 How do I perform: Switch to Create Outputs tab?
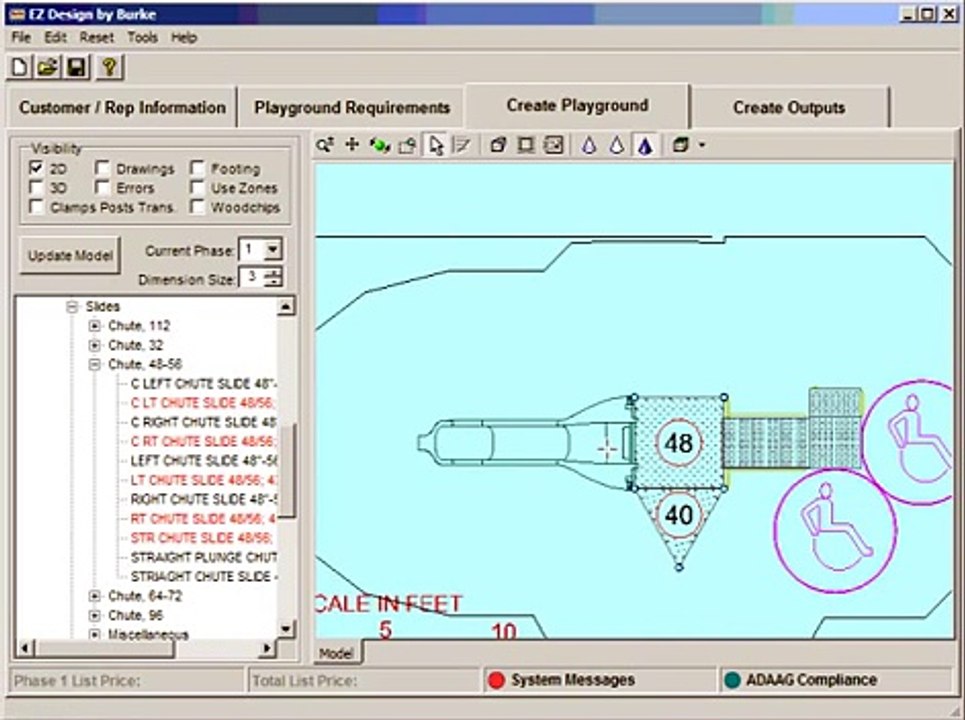pyautogui.click(x=789, y=108)
